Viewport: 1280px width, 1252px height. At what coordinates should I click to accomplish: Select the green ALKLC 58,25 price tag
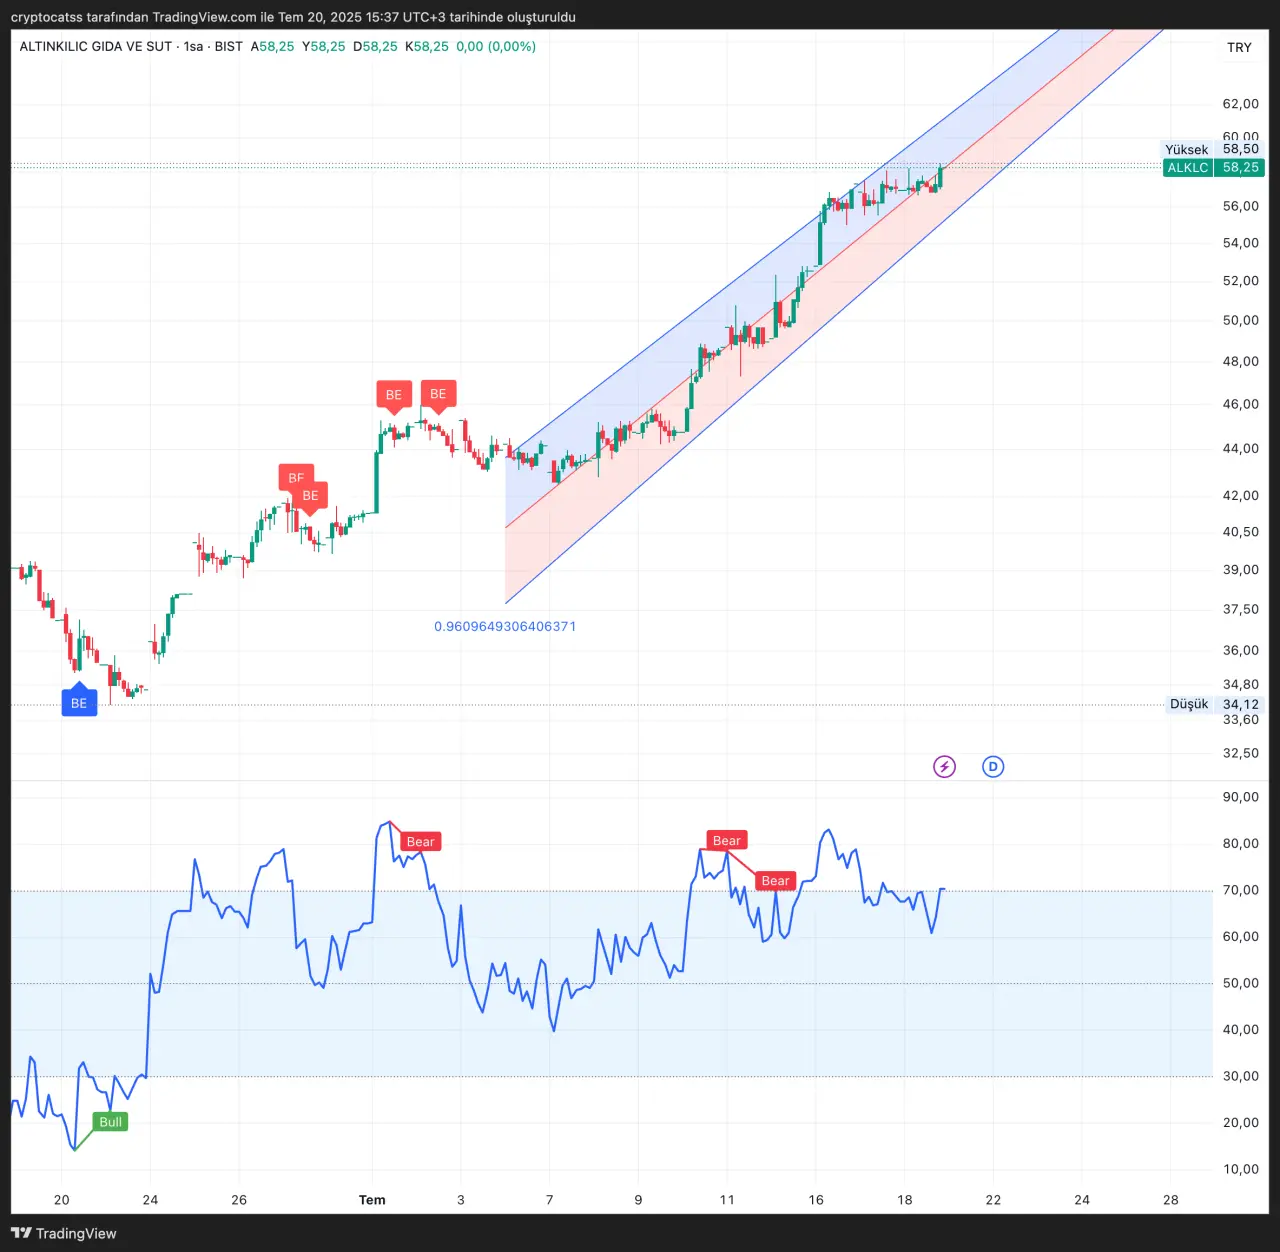coord(1213,168)
